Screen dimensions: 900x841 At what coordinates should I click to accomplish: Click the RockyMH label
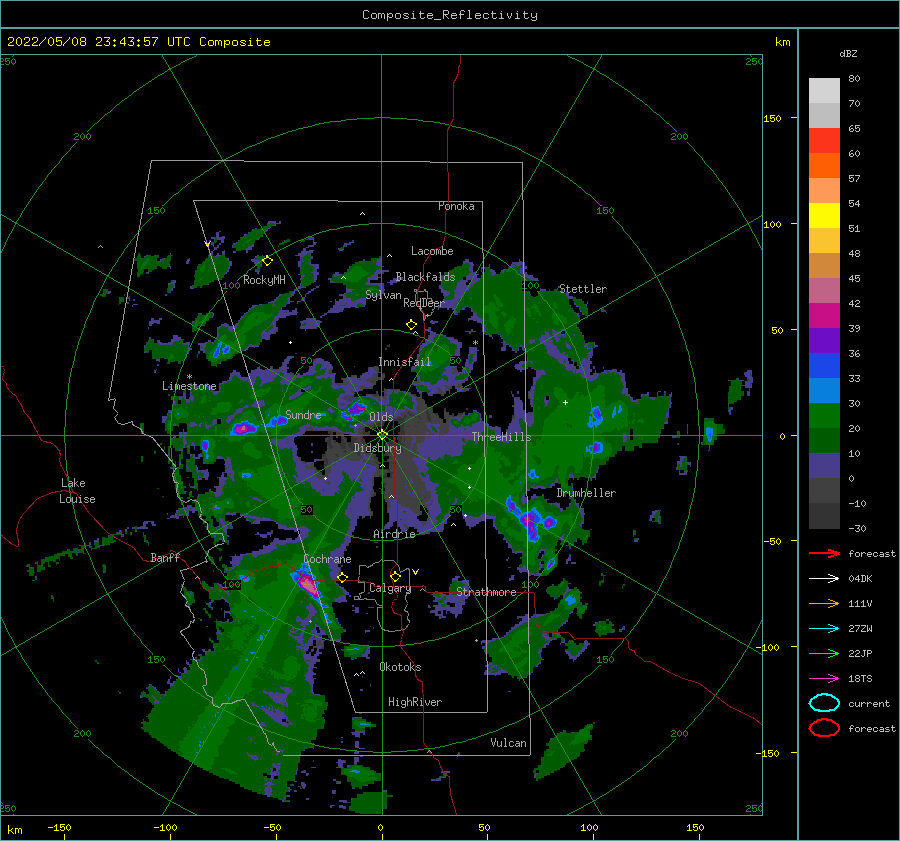pyautogui.click(x=264, y=280)
